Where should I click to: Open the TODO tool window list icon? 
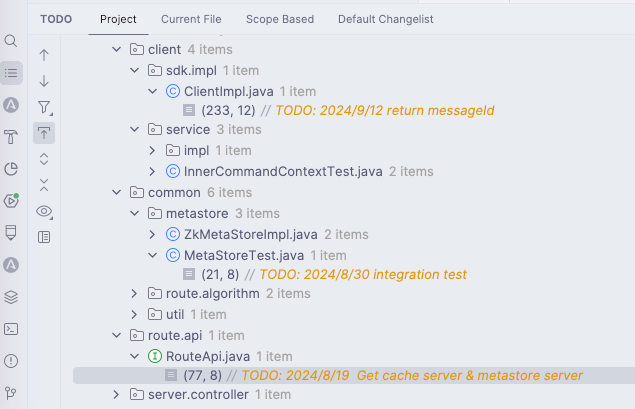point(12,72)
